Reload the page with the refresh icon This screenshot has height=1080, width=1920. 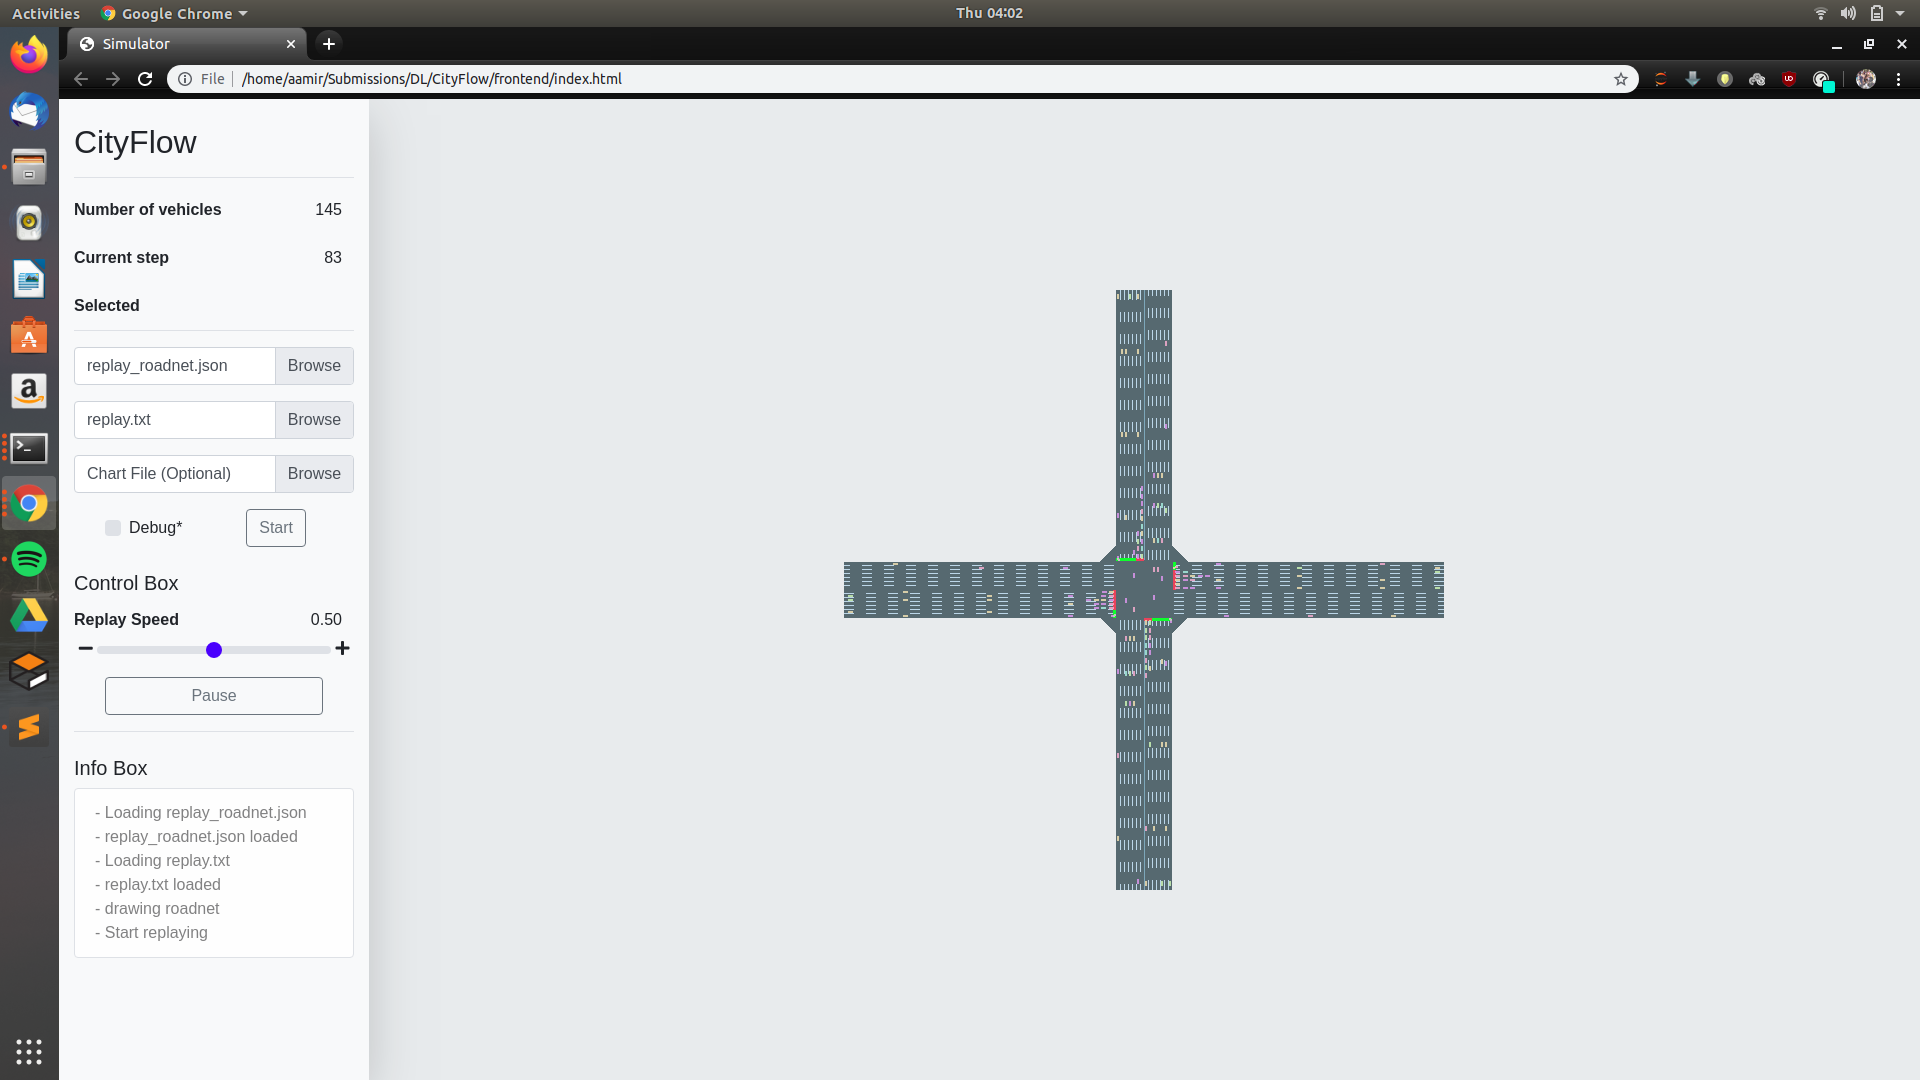(145, 79)
